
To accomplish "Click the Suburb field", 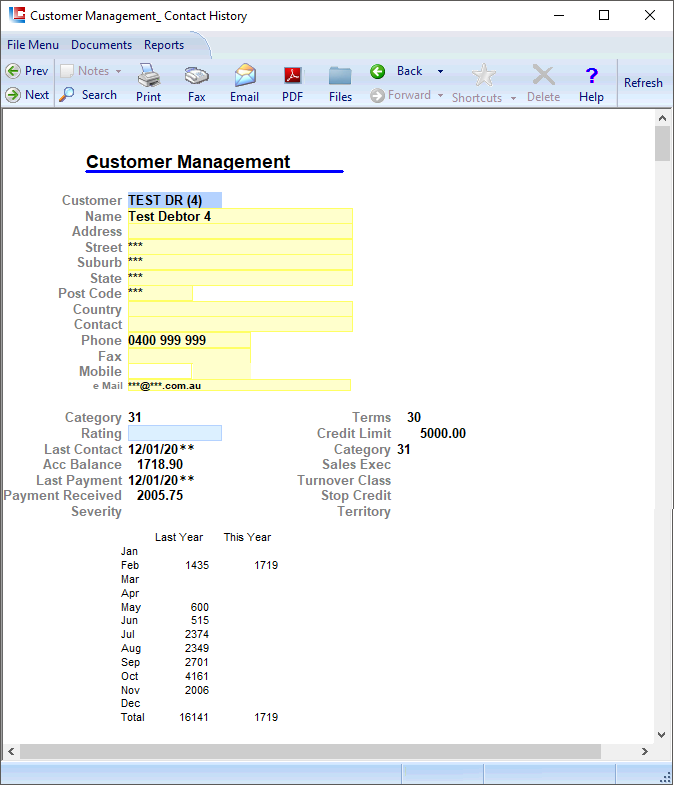I will click(240, 262).
